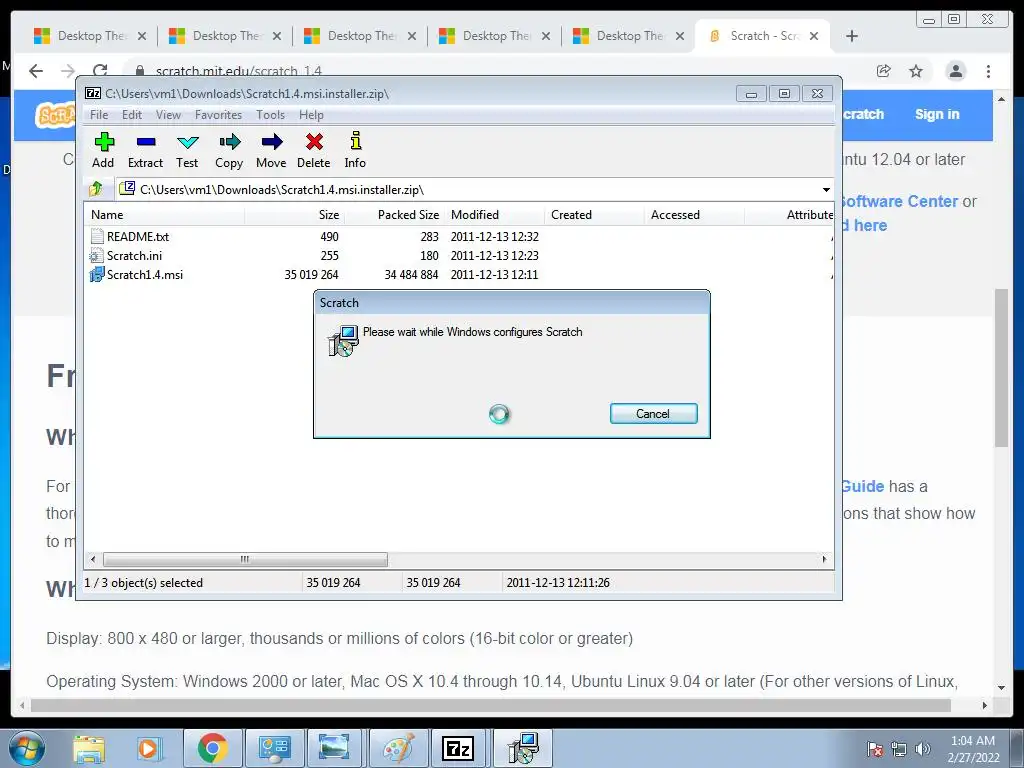Click the Action Center flag tray icon
The width and height of the screenshot is (1024, 768).
(x=875, y=748)
